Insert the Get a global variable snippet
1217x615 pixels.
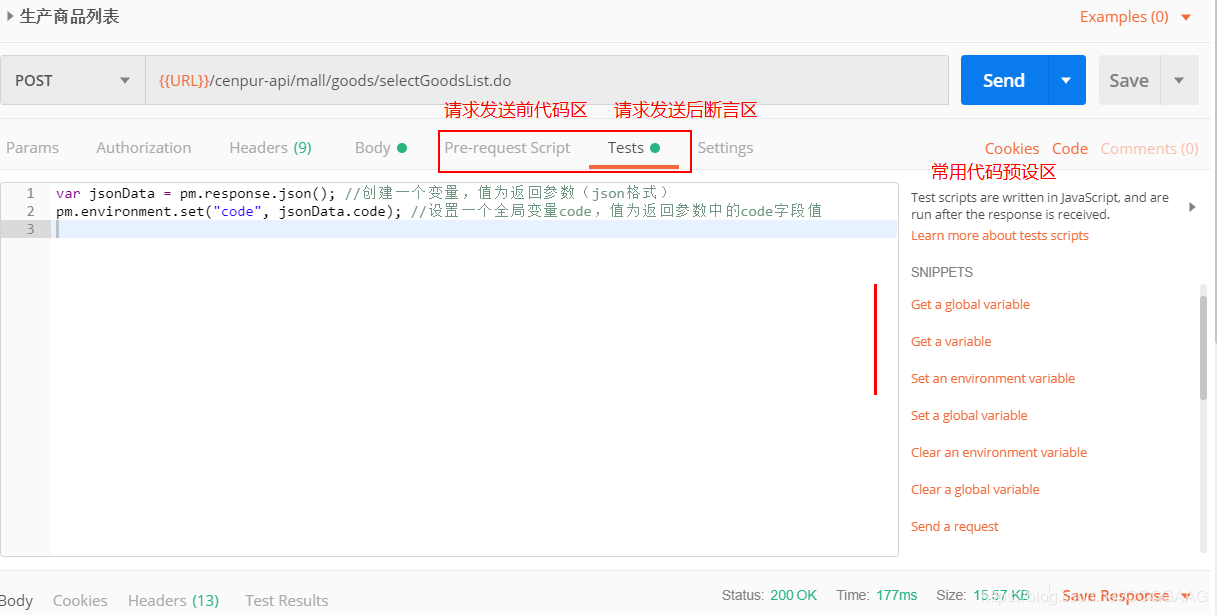pos(970,305)
